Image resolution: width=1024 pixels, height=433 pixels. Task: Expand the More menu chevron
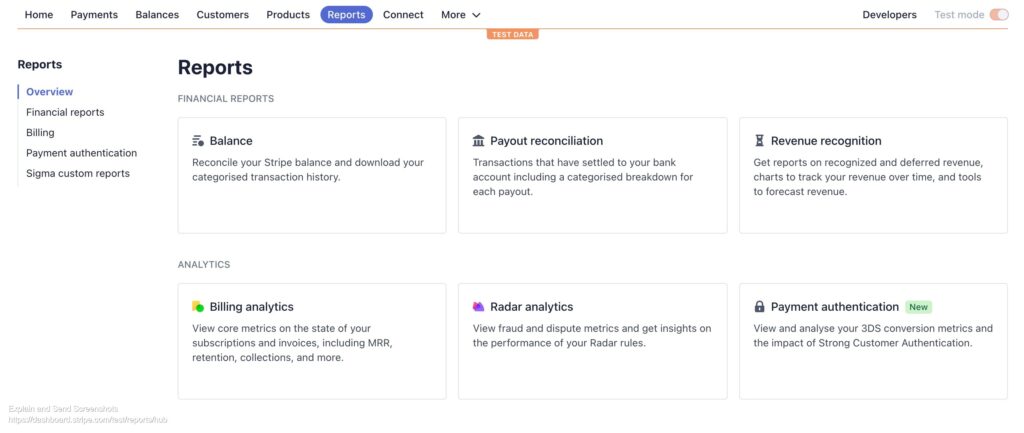click(476, 15)
